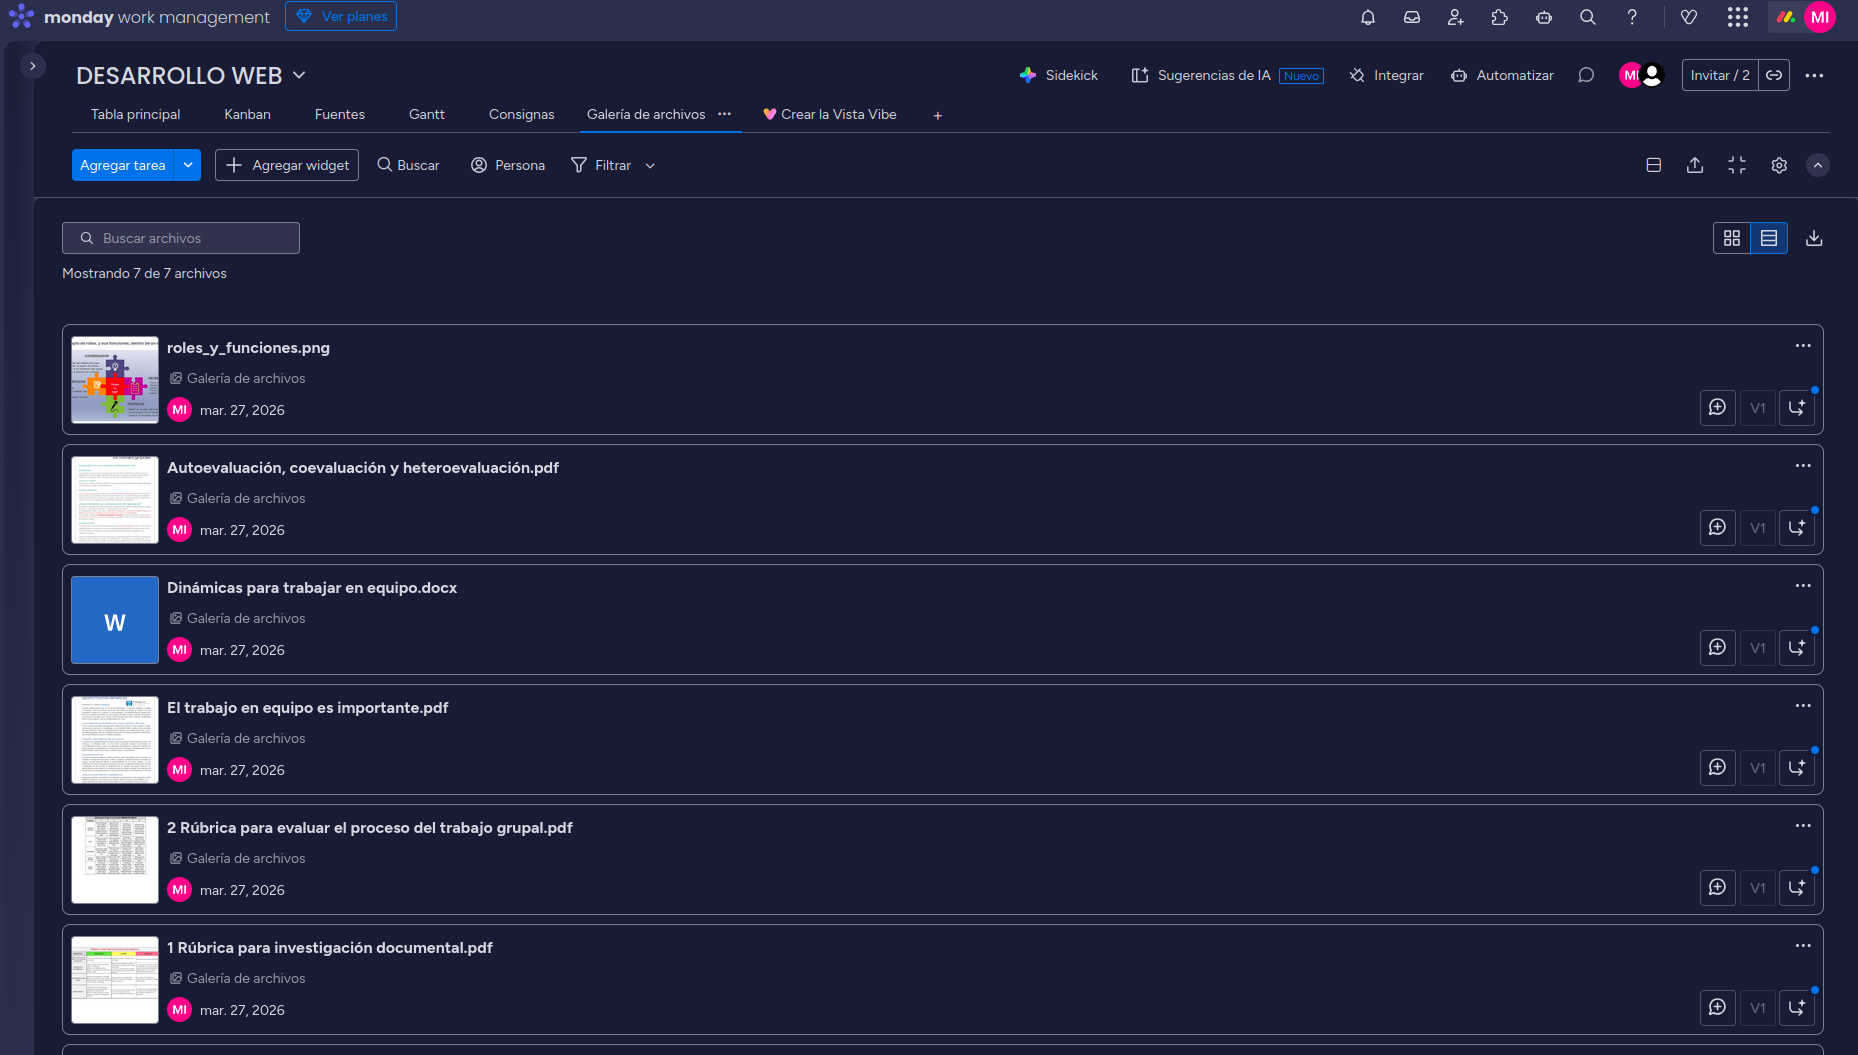Expand the DESARROLLO WEB board name dropdown
The height and width of the screenshot is (1055, 1858).
tap(299, 76)
